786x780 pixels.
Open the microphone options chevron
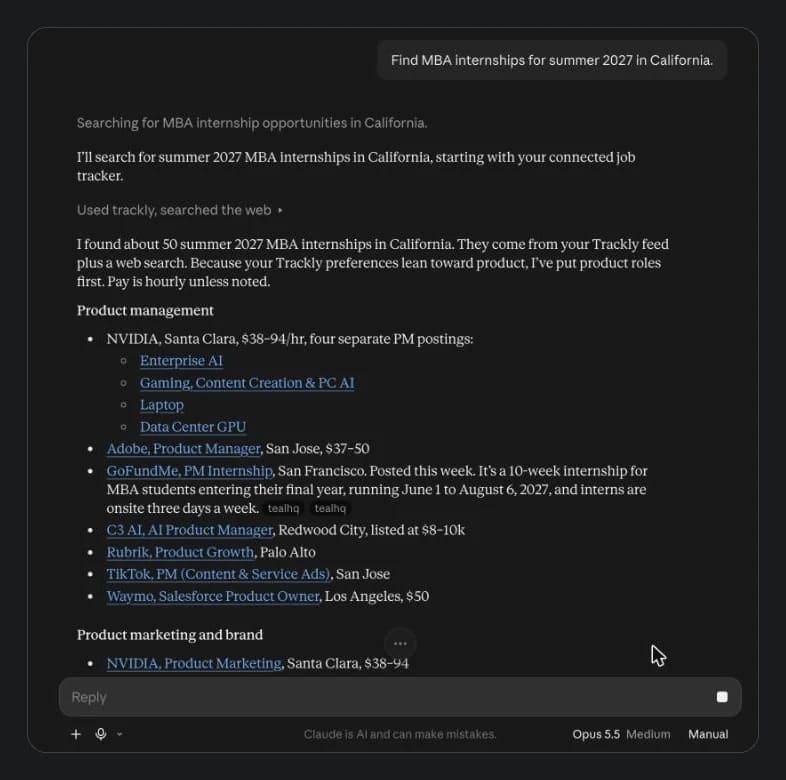tap(119, 734)
